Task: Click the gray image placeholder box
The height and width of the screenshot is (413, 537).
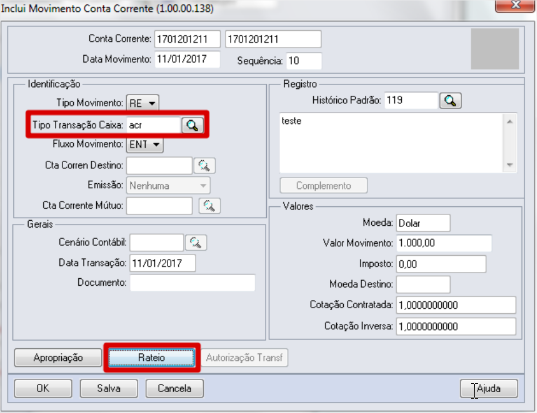Action: click(495, 49)
